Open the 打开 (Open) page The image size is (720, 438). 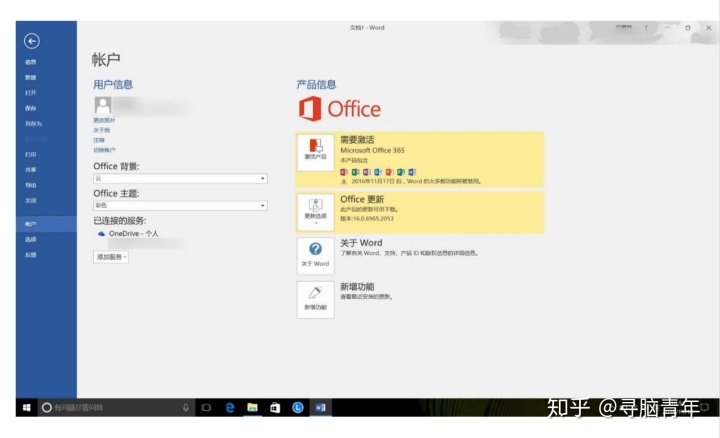[31, 93]
